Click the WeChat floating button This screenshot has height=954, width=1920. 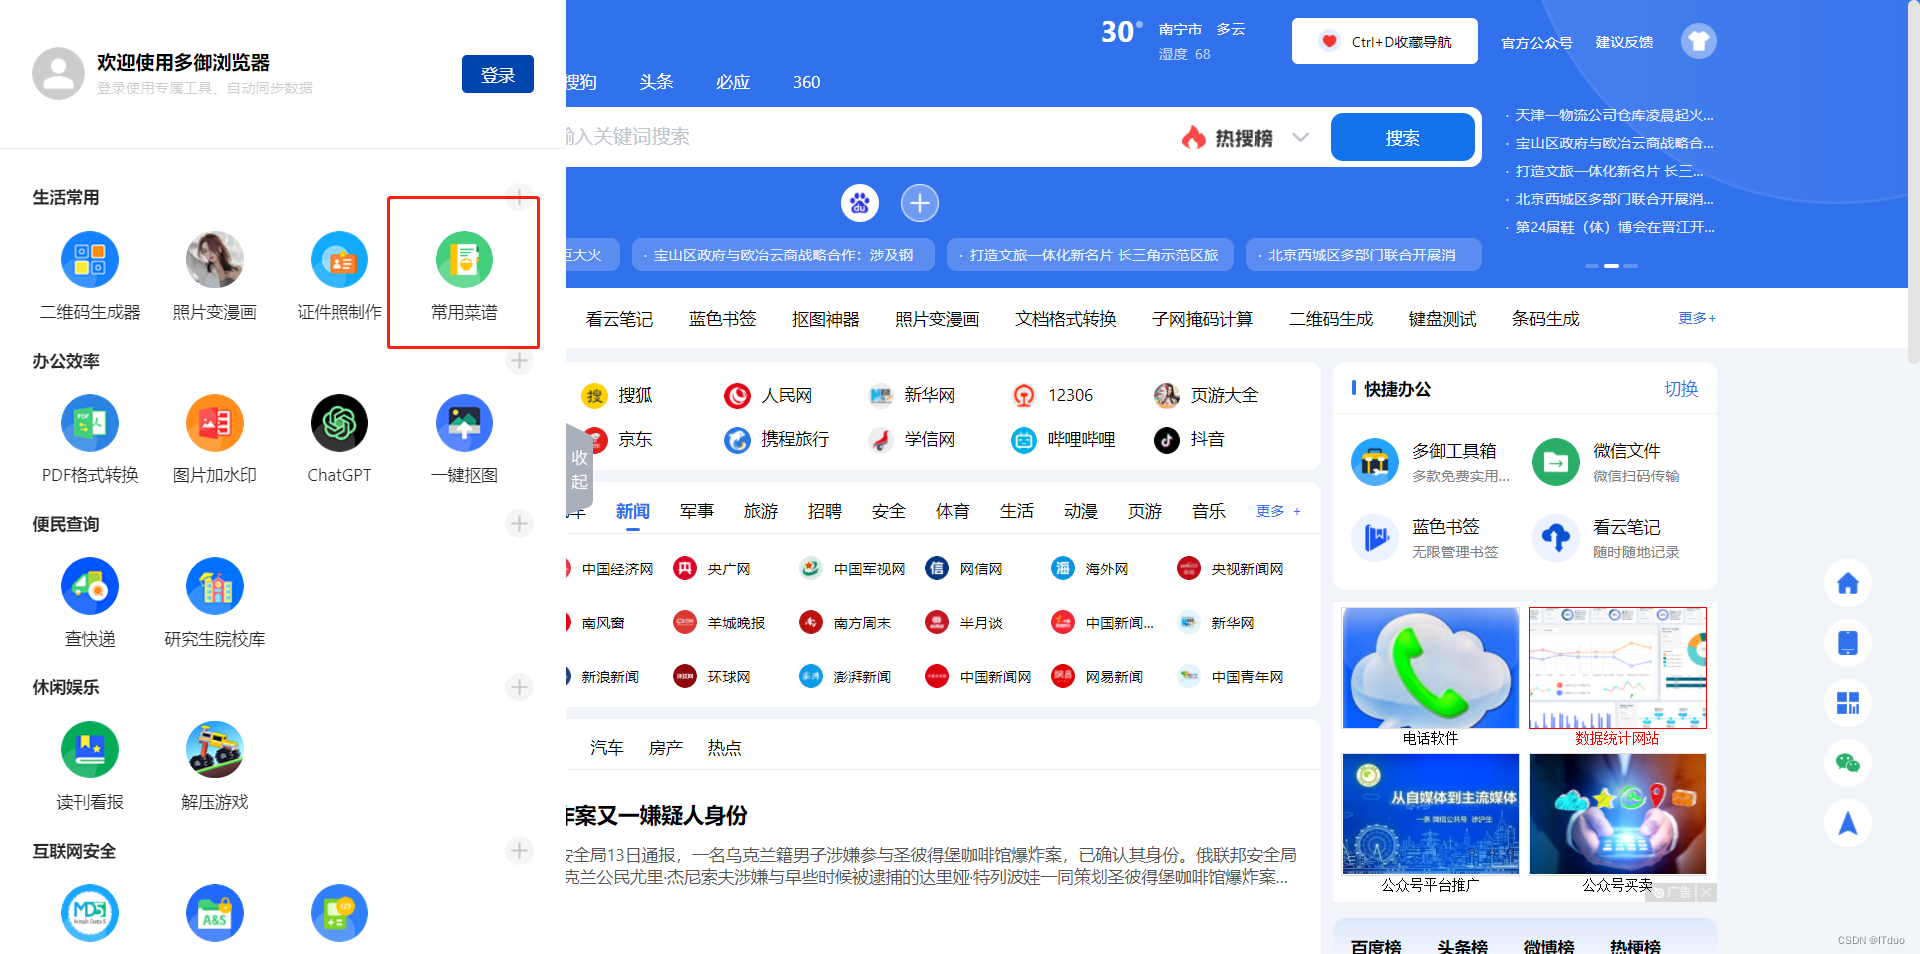click(x=1848, y=763)
